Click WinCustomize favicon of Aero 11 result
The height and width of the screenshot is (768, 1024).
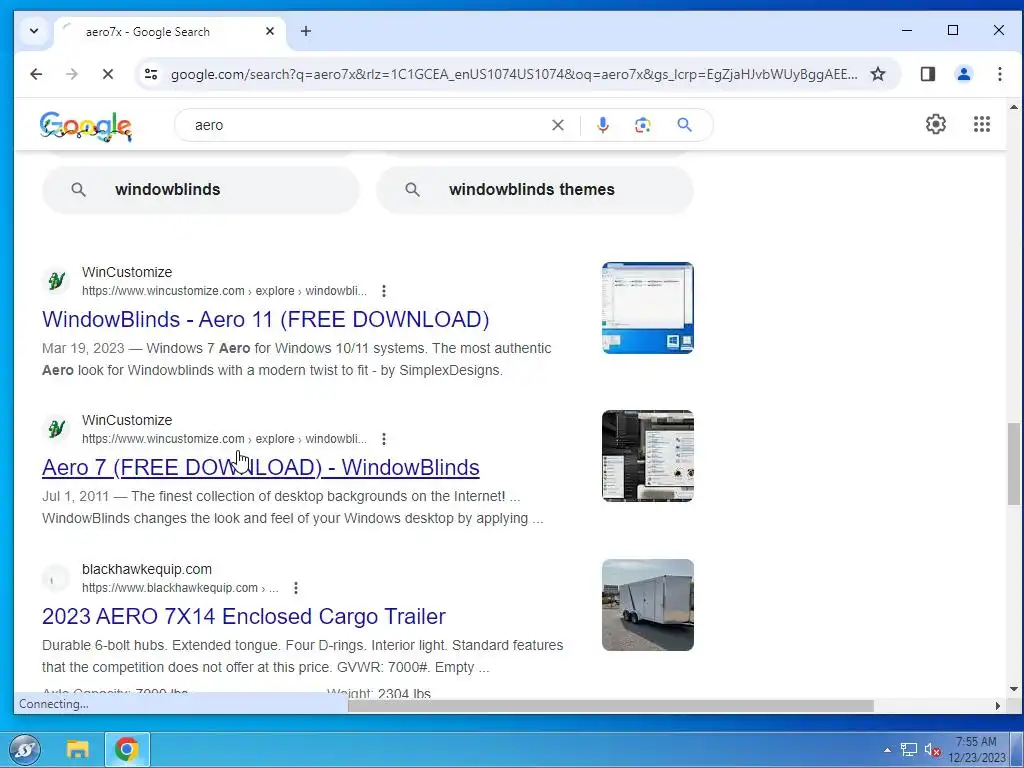click(56, 281)
